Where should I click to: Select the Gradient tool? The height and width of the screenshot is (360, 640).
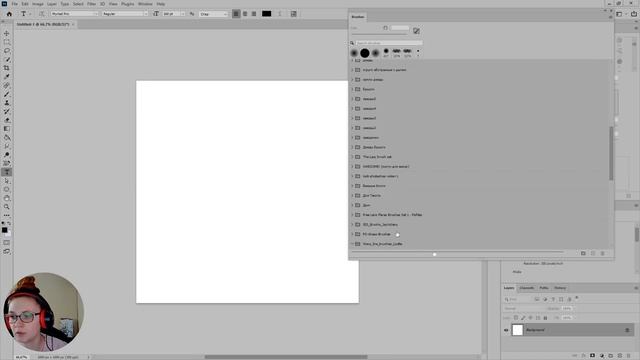[x=7, y=129]
